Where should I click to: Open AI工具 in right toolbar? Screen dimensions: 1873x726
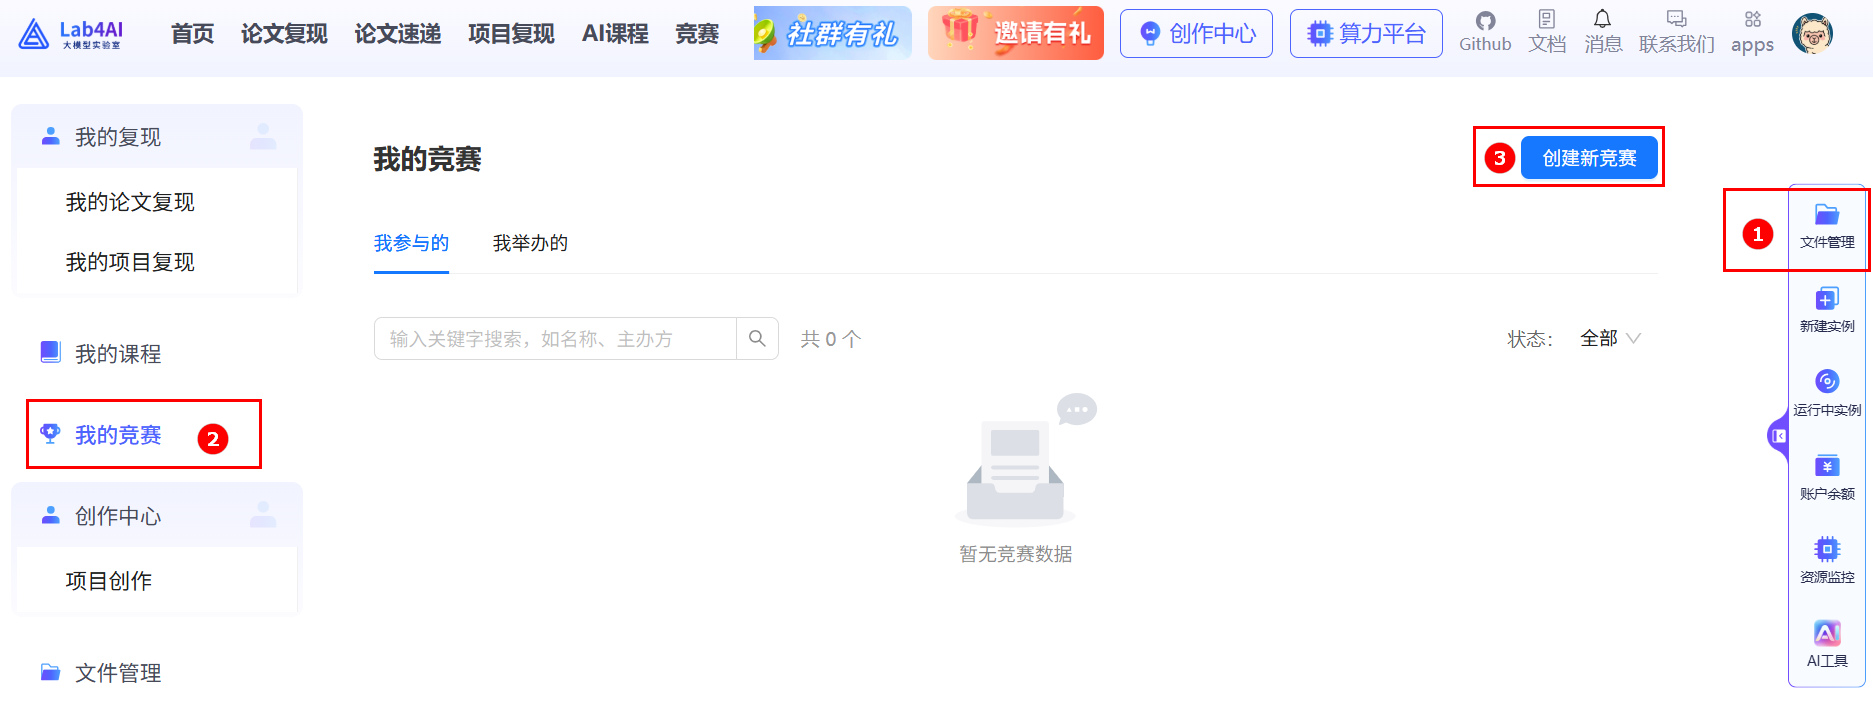coord(1827,645)
